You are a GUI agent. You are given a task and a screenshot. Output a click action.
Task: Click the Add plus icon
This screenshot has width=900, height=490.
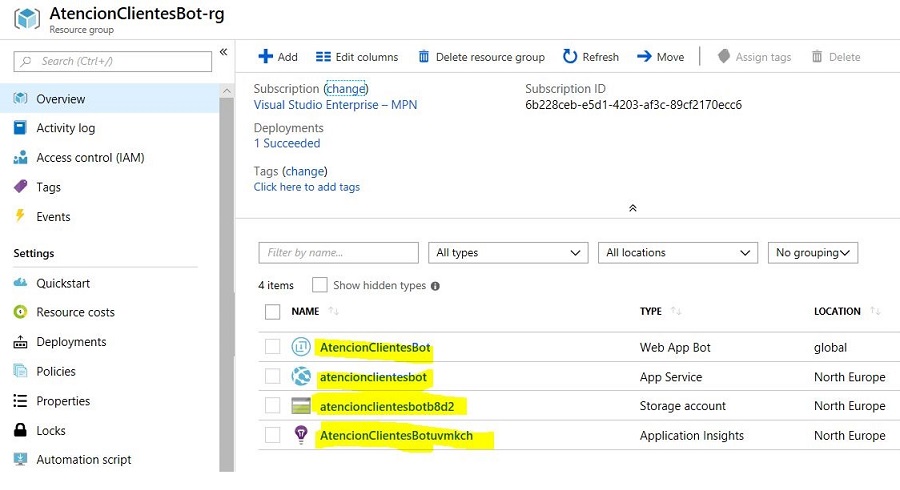265,56
